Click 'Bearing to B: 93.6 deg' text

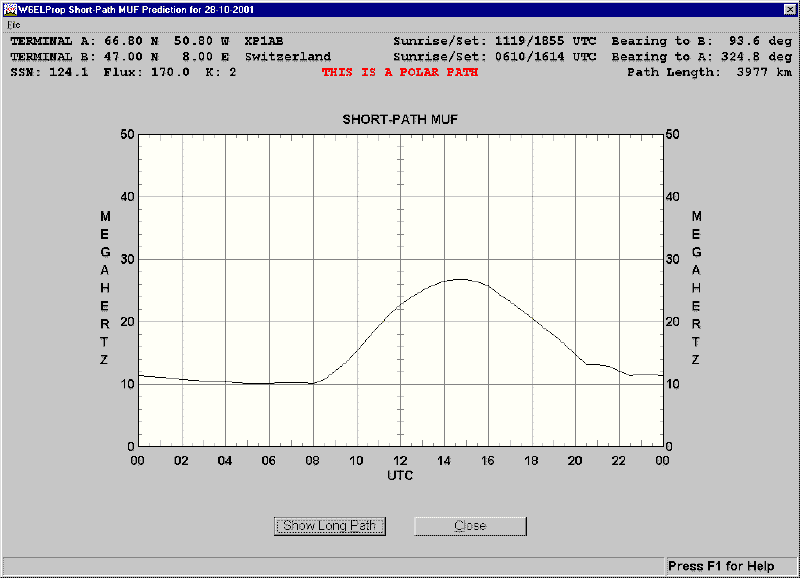point(702,41)
